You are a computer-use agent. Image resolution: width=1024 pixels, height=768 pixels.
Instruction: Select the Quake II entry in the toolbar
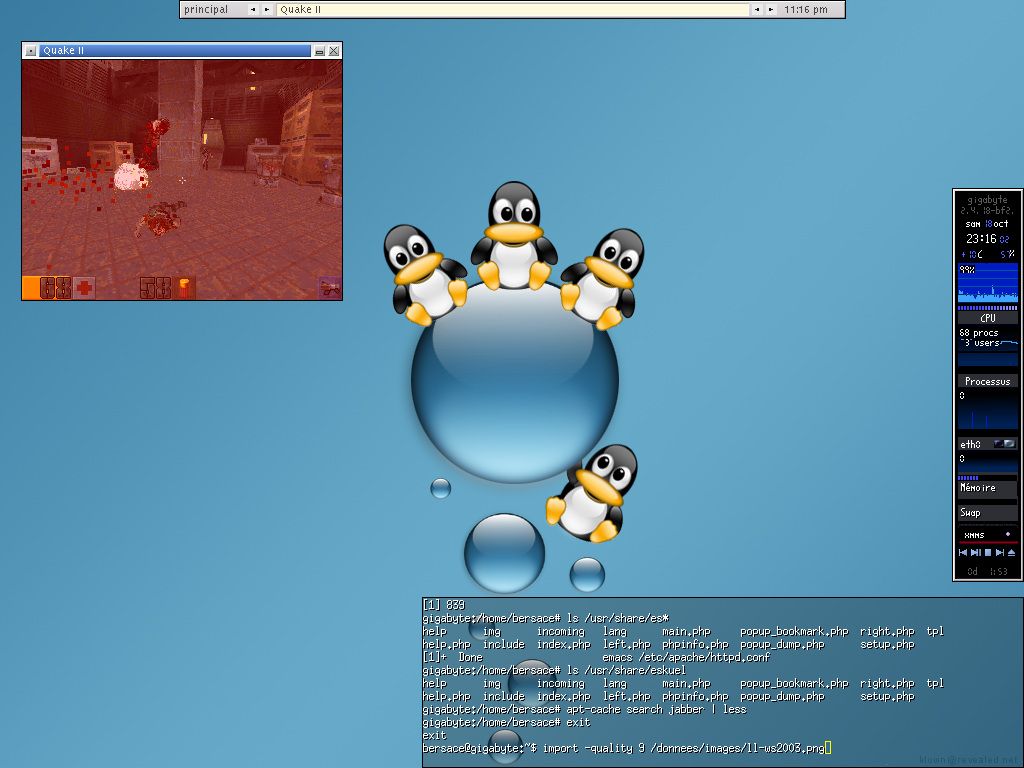click(513, 9)
